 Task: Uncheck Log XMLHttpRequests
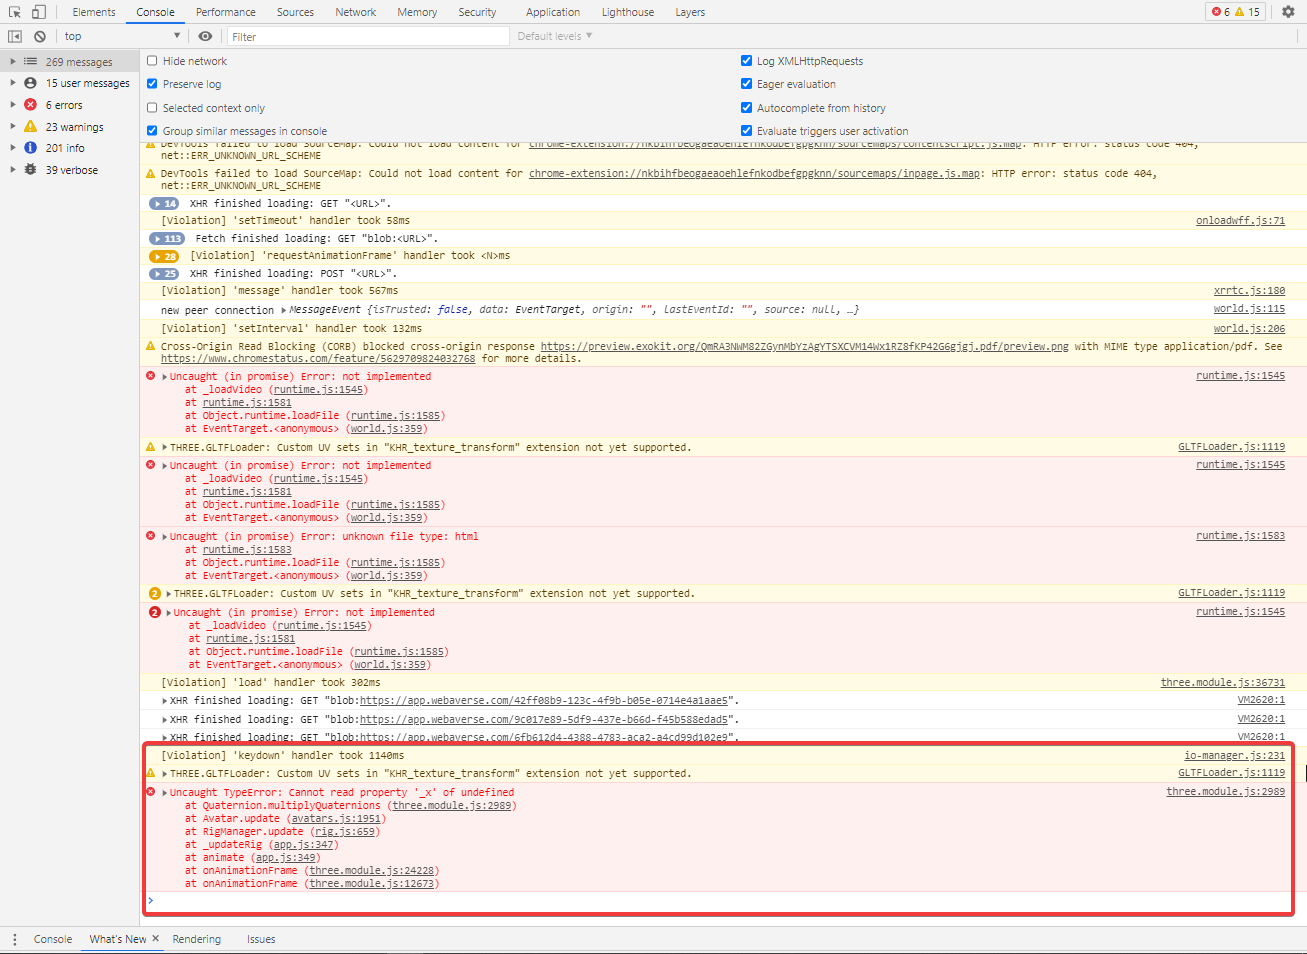[746, 60]
